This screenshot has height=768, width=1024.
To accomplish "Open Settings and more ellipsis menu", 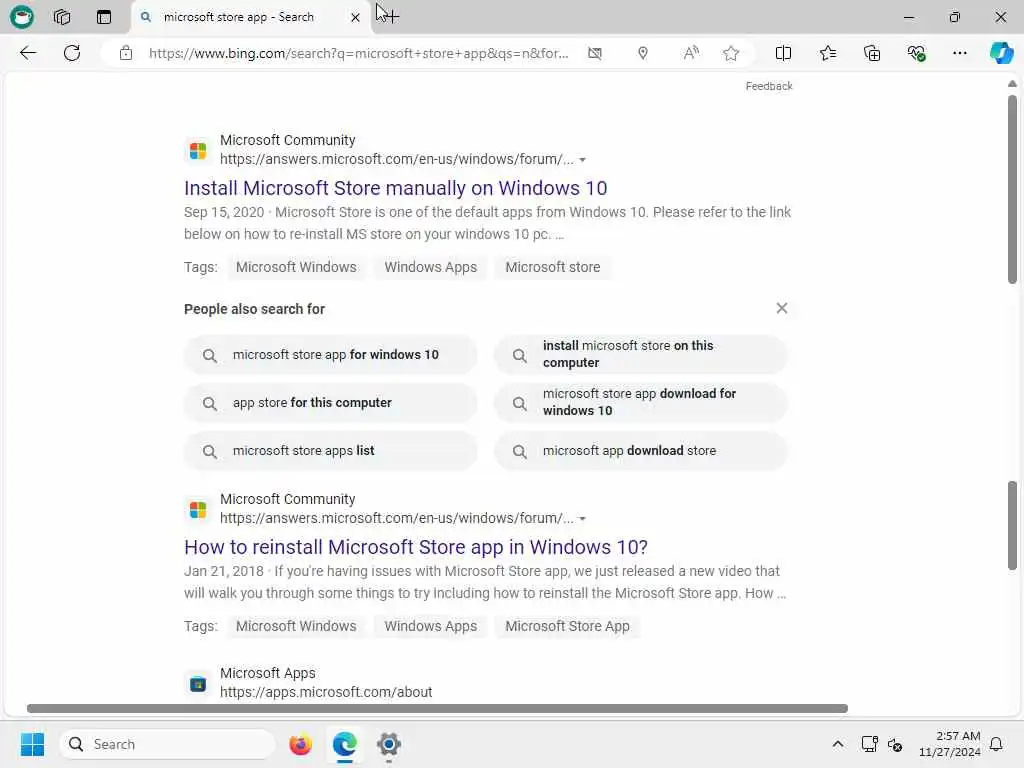I will coord(959,53).
